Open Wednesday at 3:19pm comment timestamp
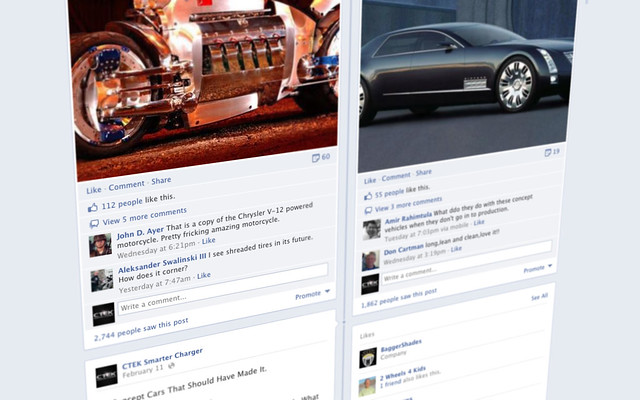640x400 pixels. click(x=415, y=257)
